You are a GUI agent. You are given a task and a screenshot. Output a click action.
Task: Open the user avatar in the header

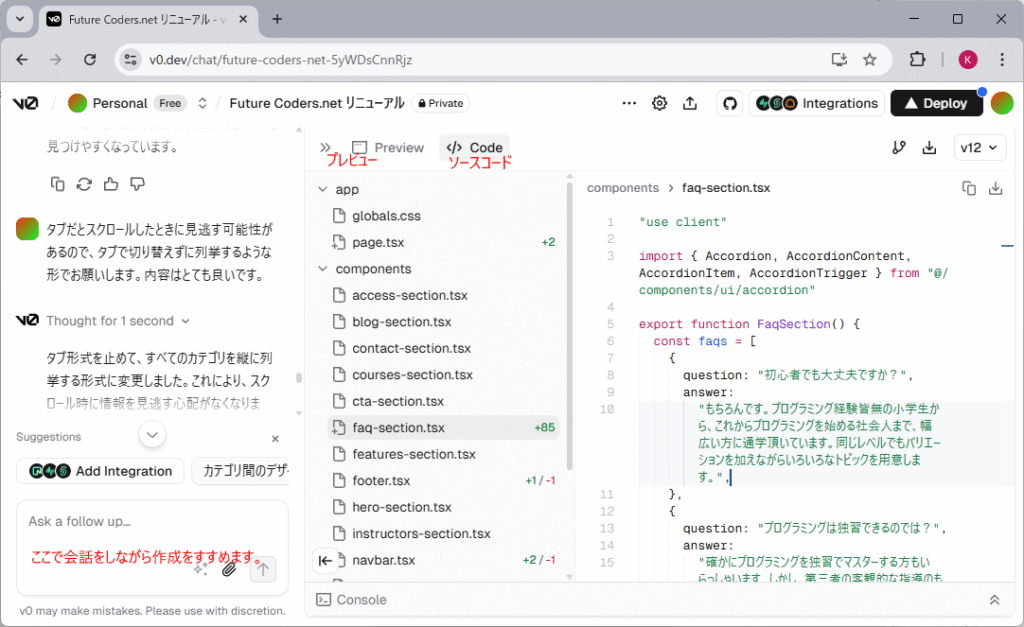(1002, 103)
